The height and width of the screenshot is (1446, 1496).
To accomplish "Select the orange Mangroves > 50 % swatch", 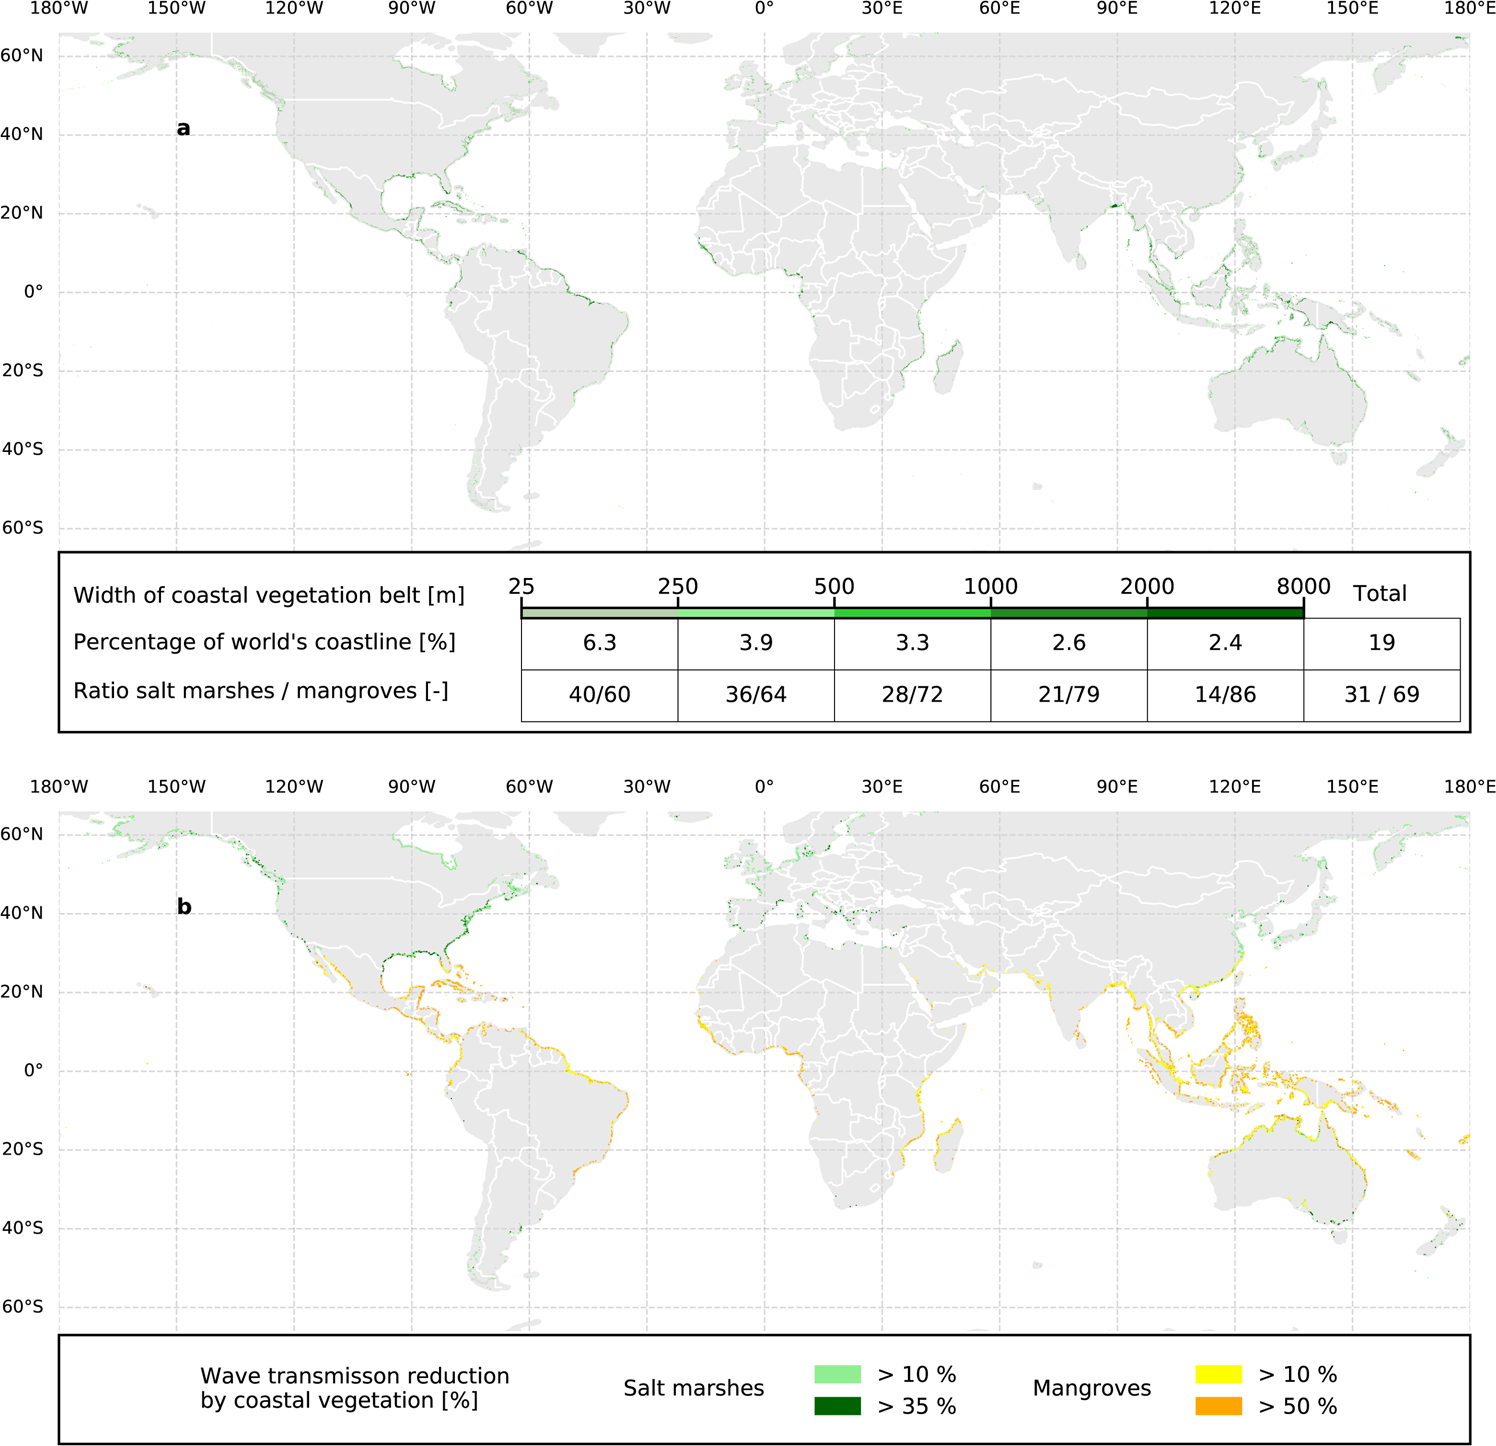I will pyautogui.click(x=1219, y=1404).
